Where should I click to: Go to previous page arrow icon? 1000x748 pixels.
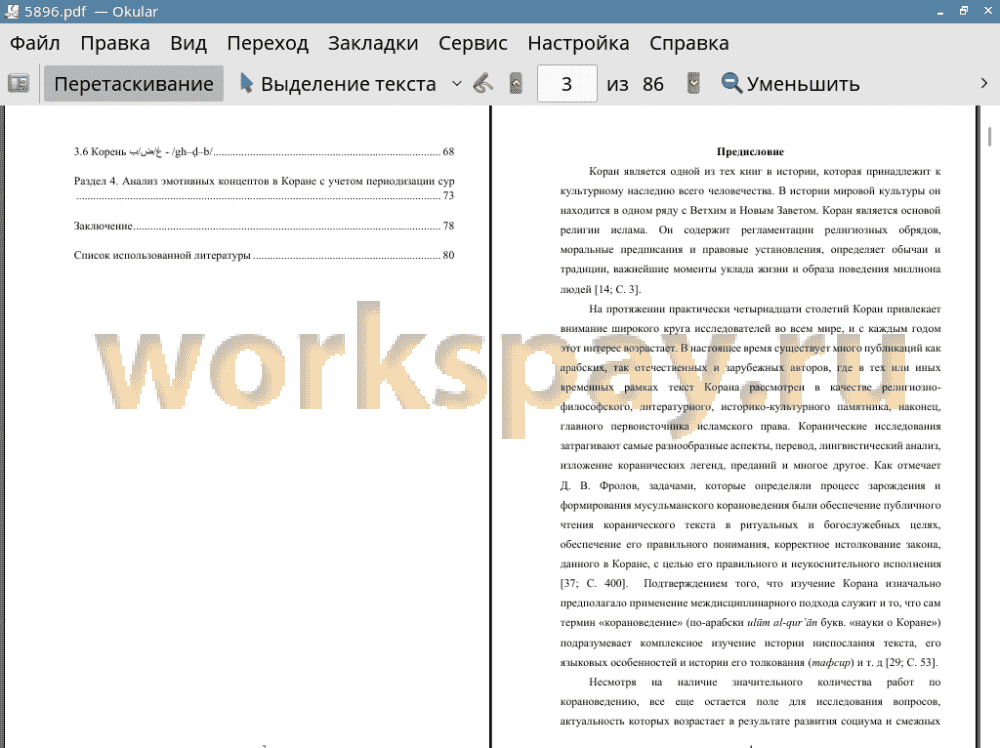[x=516, y=84]
